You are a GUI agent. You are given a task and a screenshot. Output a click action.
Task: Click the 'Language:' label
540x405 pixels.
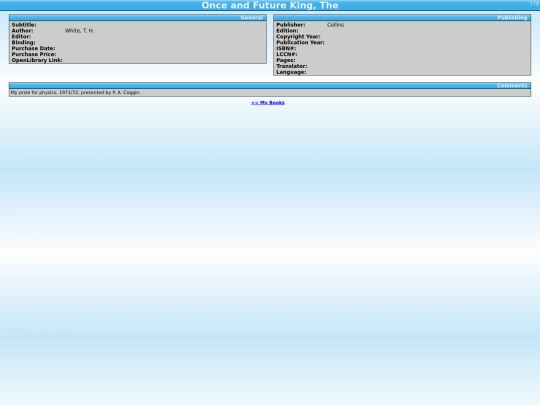[x=291, y=72]
